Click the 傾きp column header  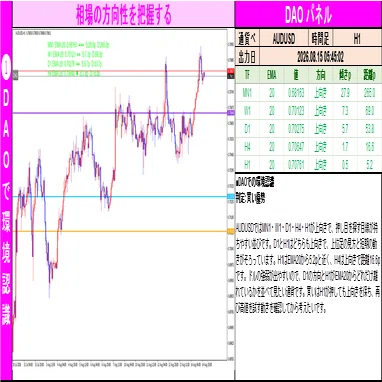point(345,74)
